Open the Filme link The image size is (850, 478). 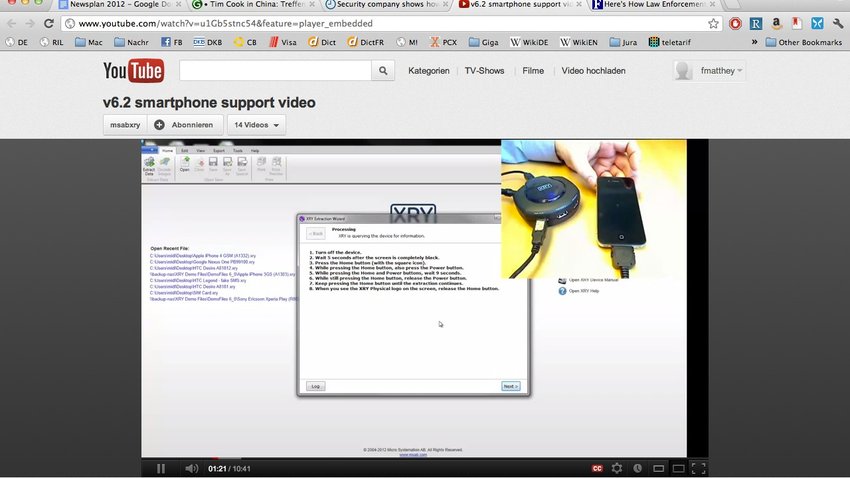533,71
